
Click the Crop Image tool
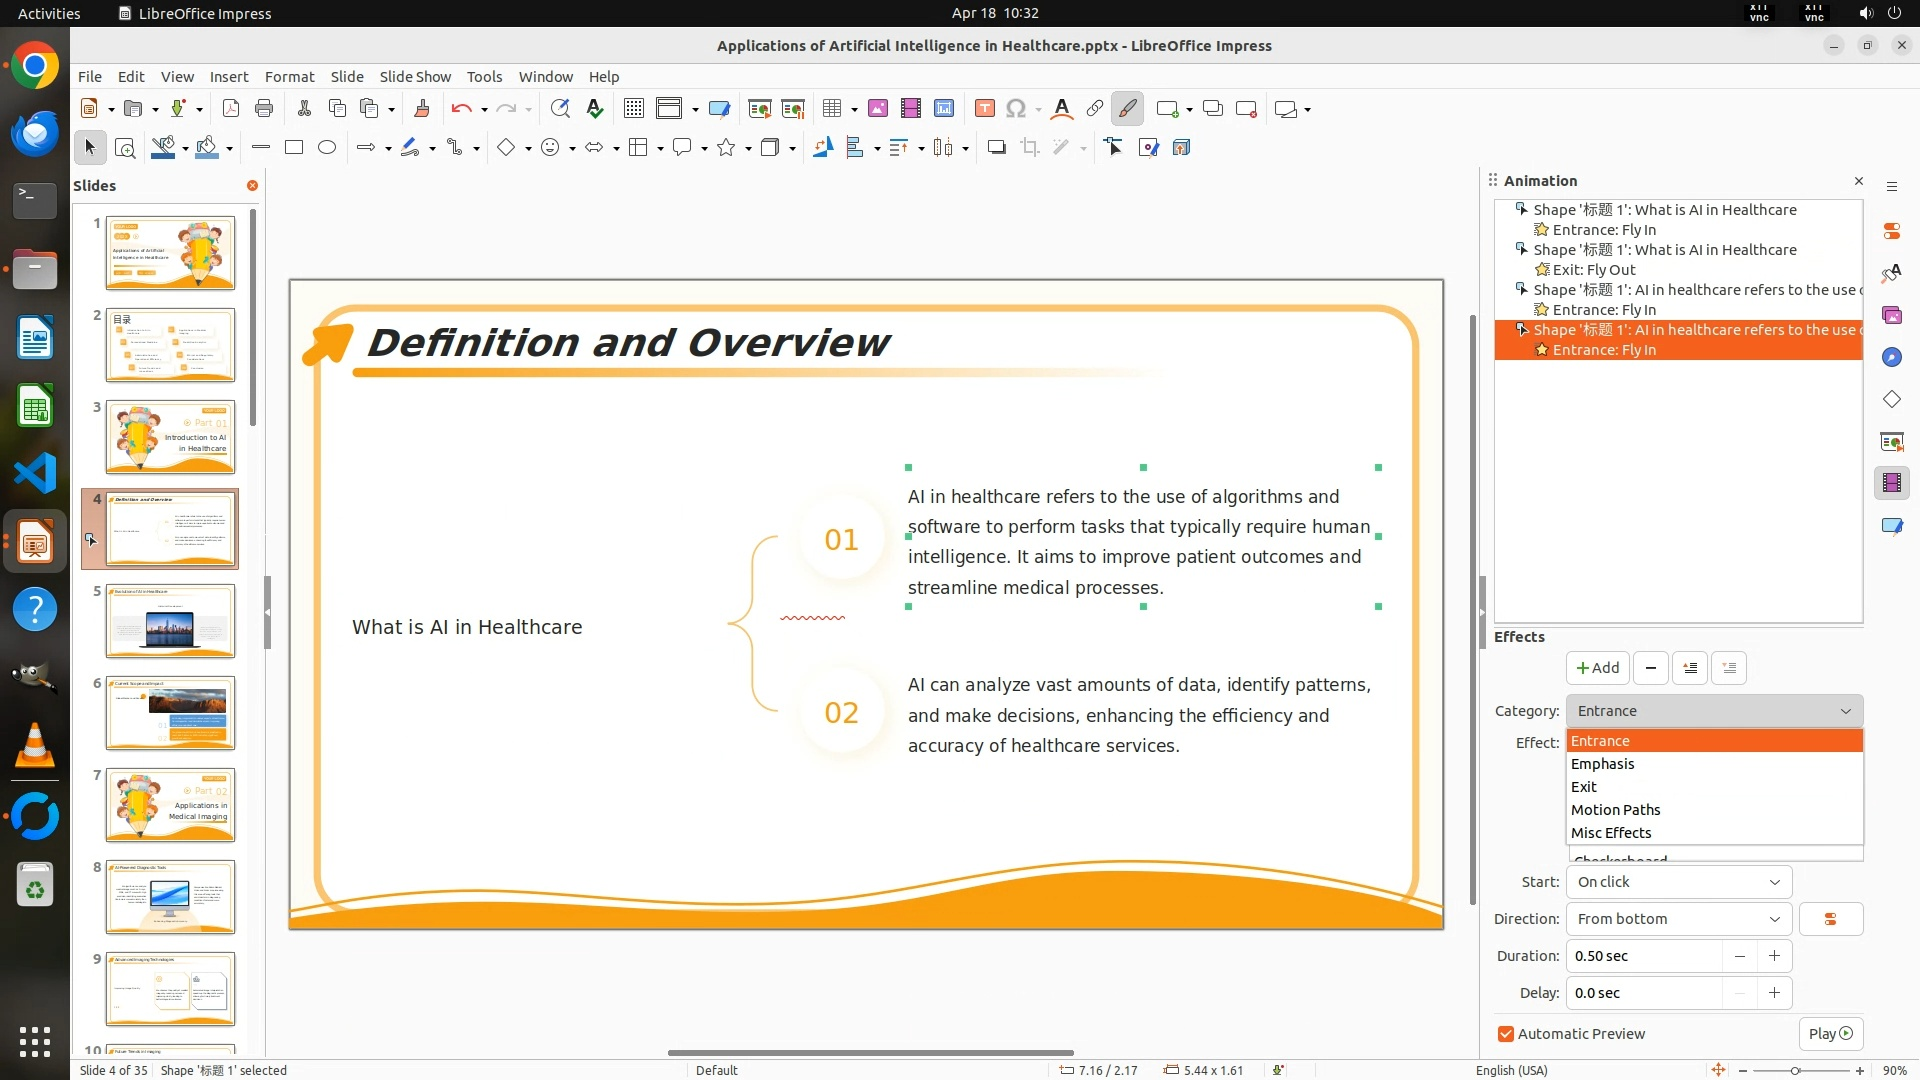(x=1029, y=148)
